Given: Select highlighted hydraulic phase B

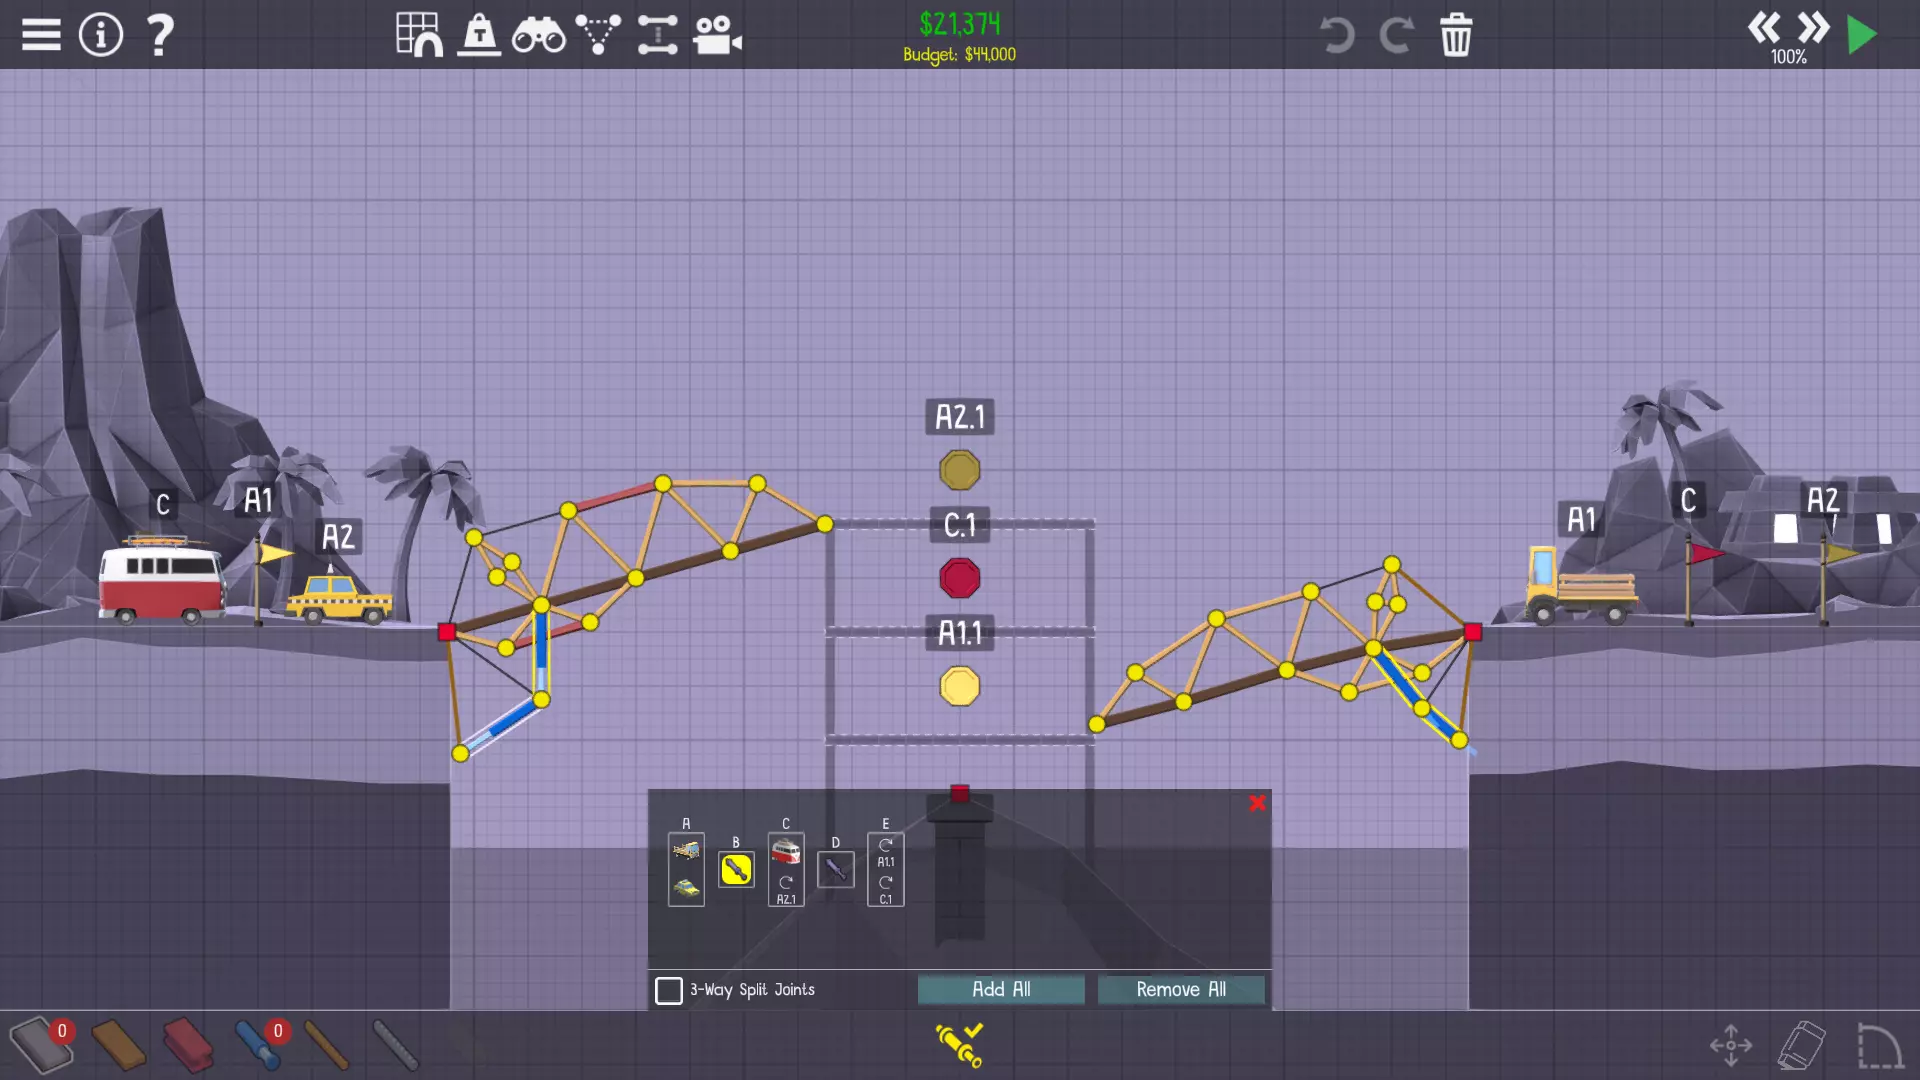Looking at the screenshot, I should (736, 870).
